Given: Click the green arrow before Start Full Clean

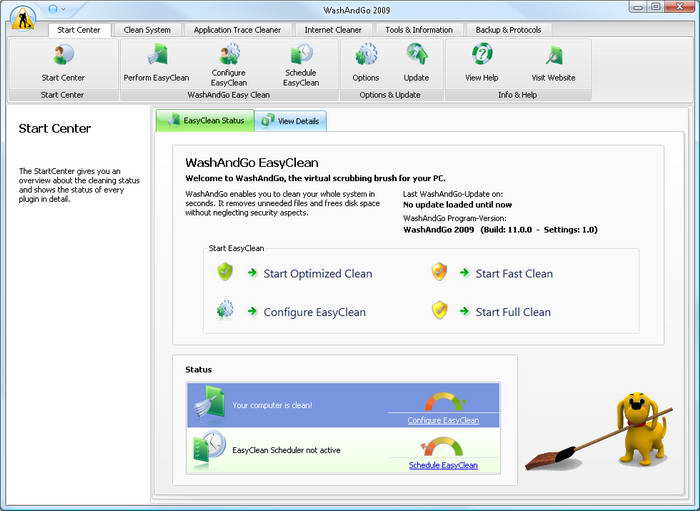Looking at the screenshot, I should [464, 311].
